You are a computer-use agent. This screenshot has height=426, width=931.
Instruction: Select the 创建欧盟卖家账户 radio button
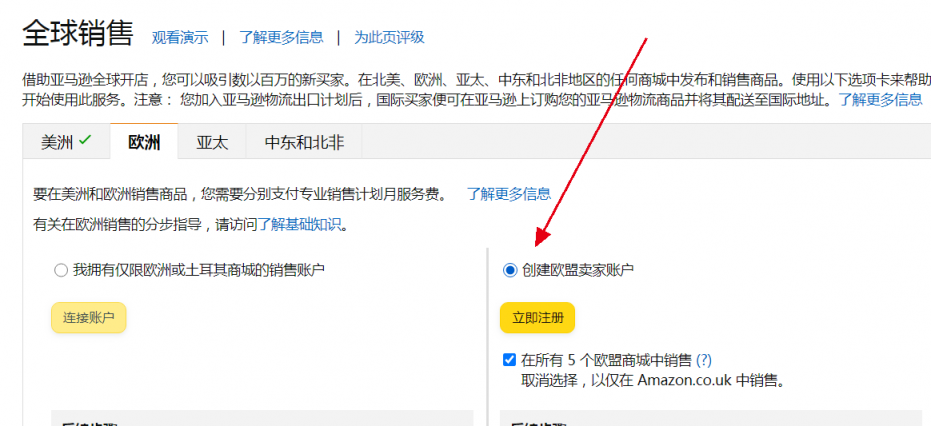(x=509, y=271)
